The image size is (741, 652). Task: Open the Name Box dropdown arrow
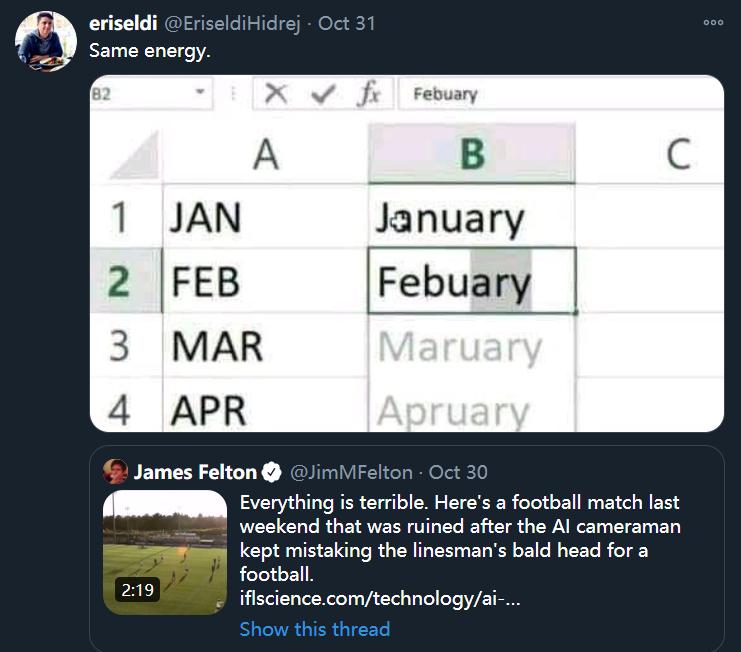(200, 94)
